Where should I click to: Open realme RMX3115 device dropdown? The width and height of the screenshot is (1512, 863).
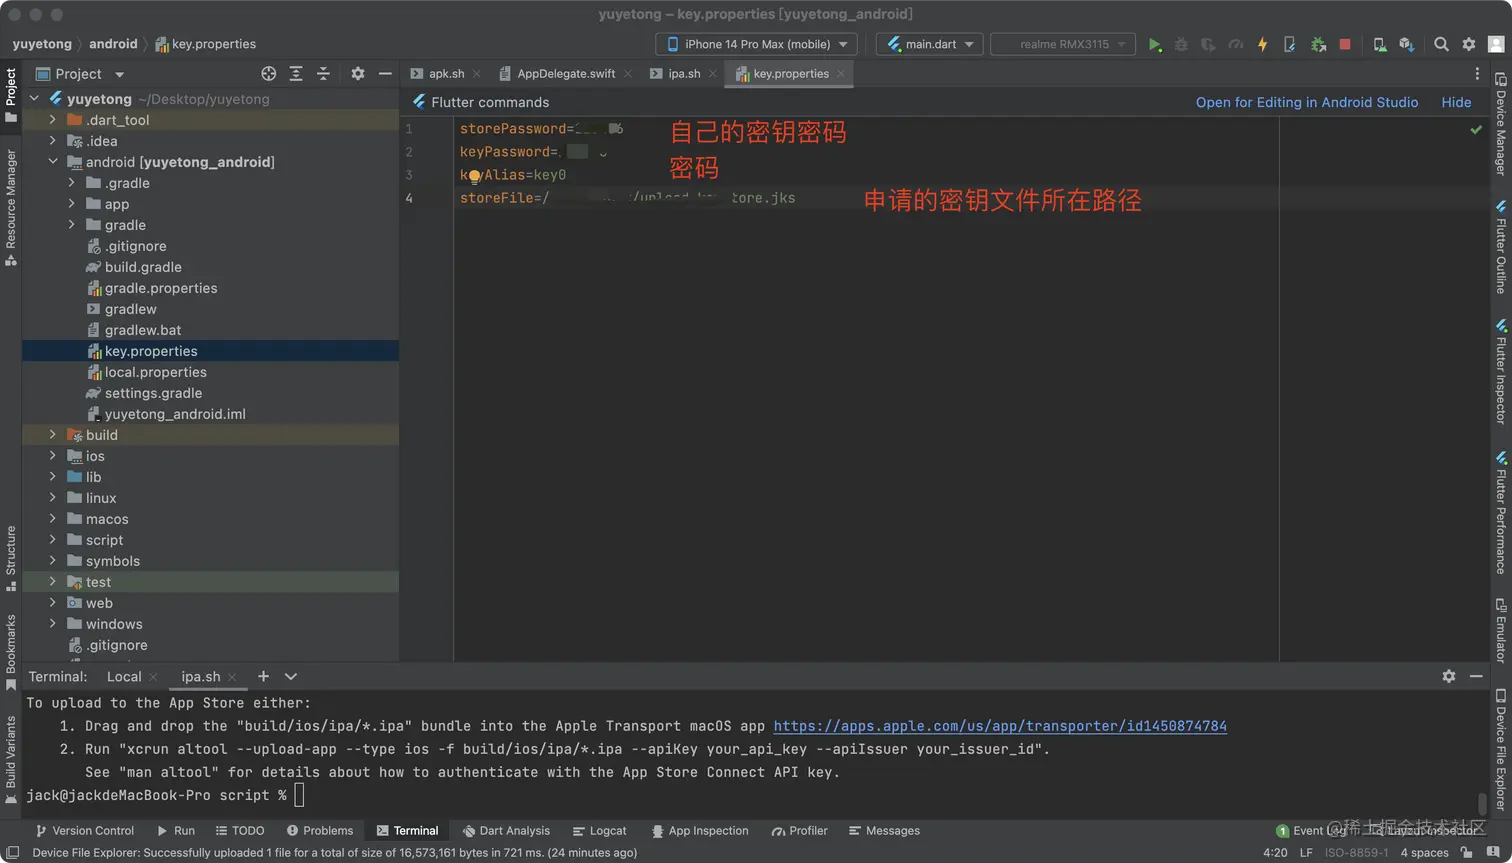1063,44
